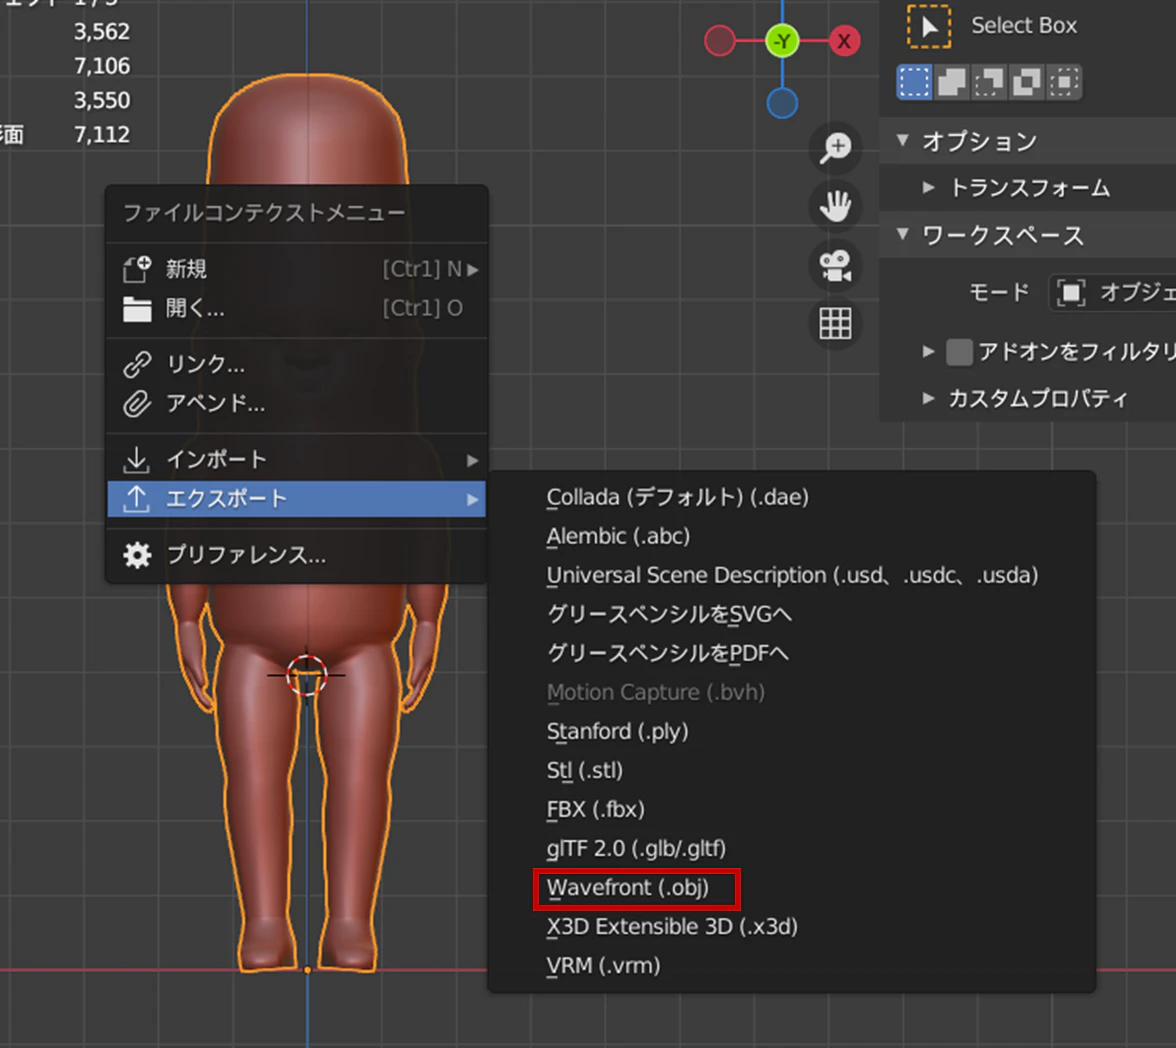Click the zoom magnifier viewport icon
The height and width of the screenshot is (1048, 1176).
click(x=835, y=146)
